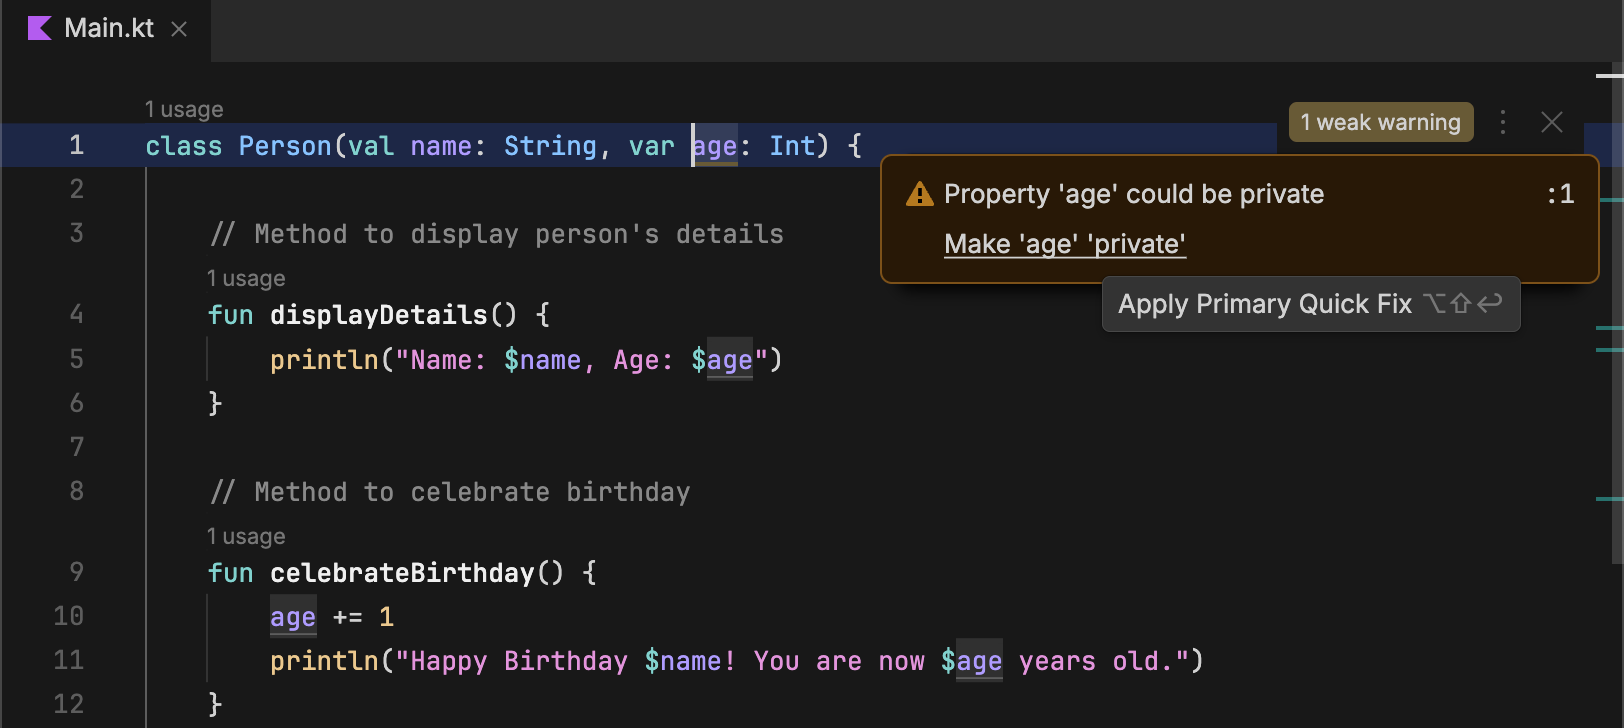The width and height of the screenshot is (1624, 728).
Task: Click line number 5 in the gutter
Action: pyautogui.click(x=76, y=359)
